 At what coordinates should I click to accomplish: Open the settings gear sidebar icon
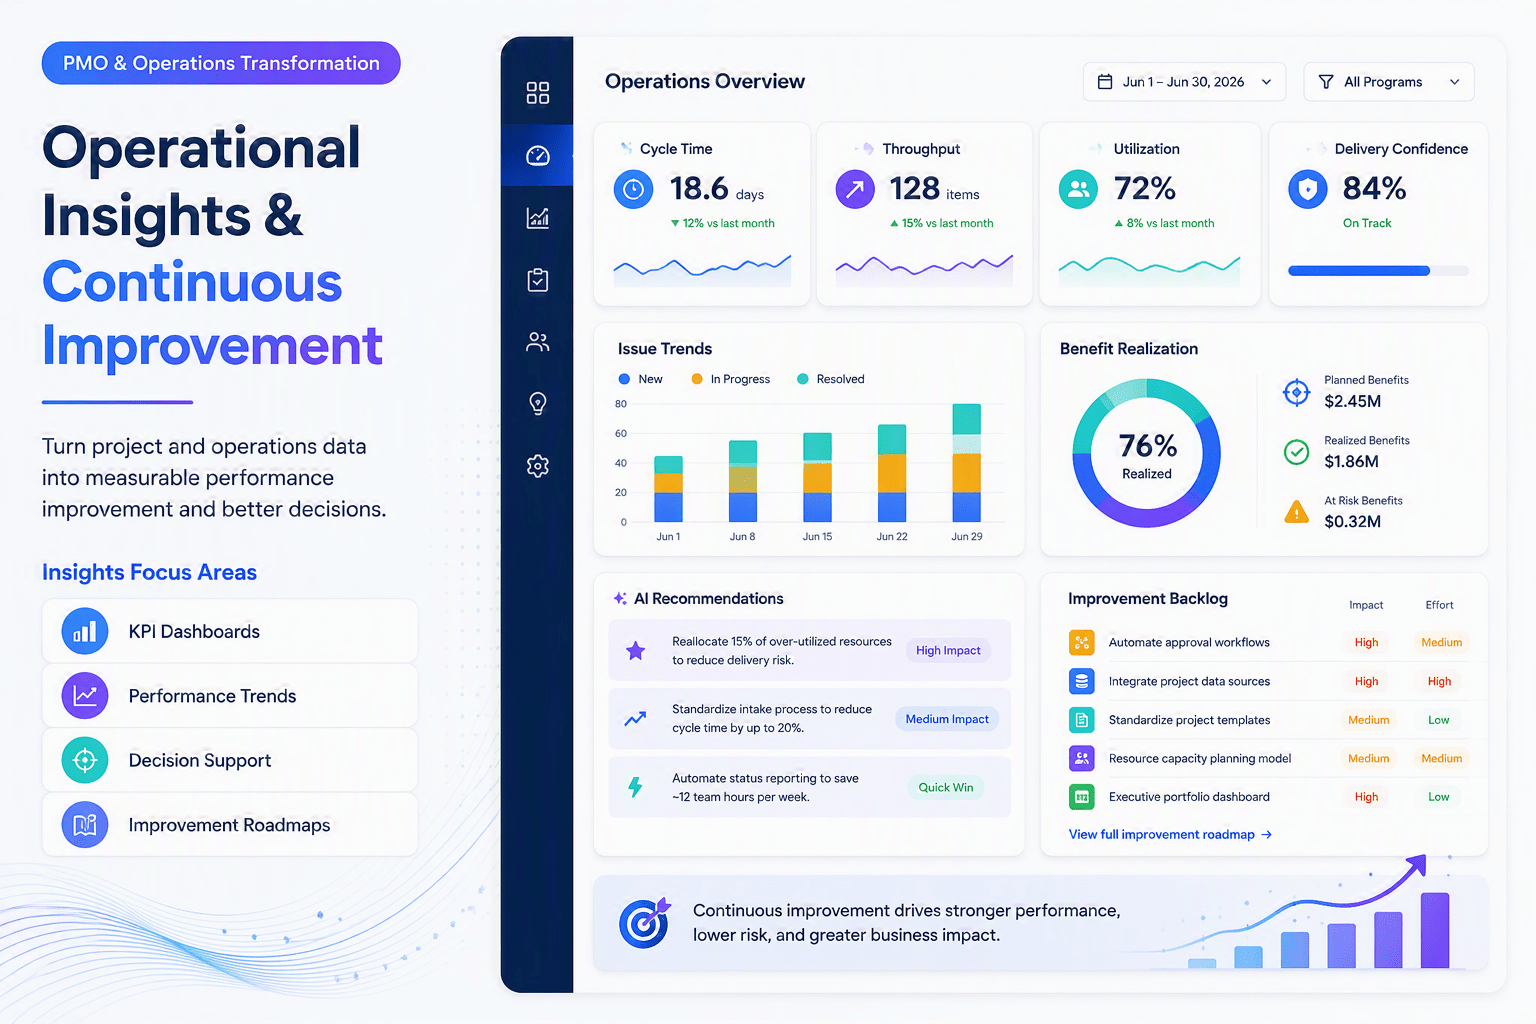tap(538, 466)
